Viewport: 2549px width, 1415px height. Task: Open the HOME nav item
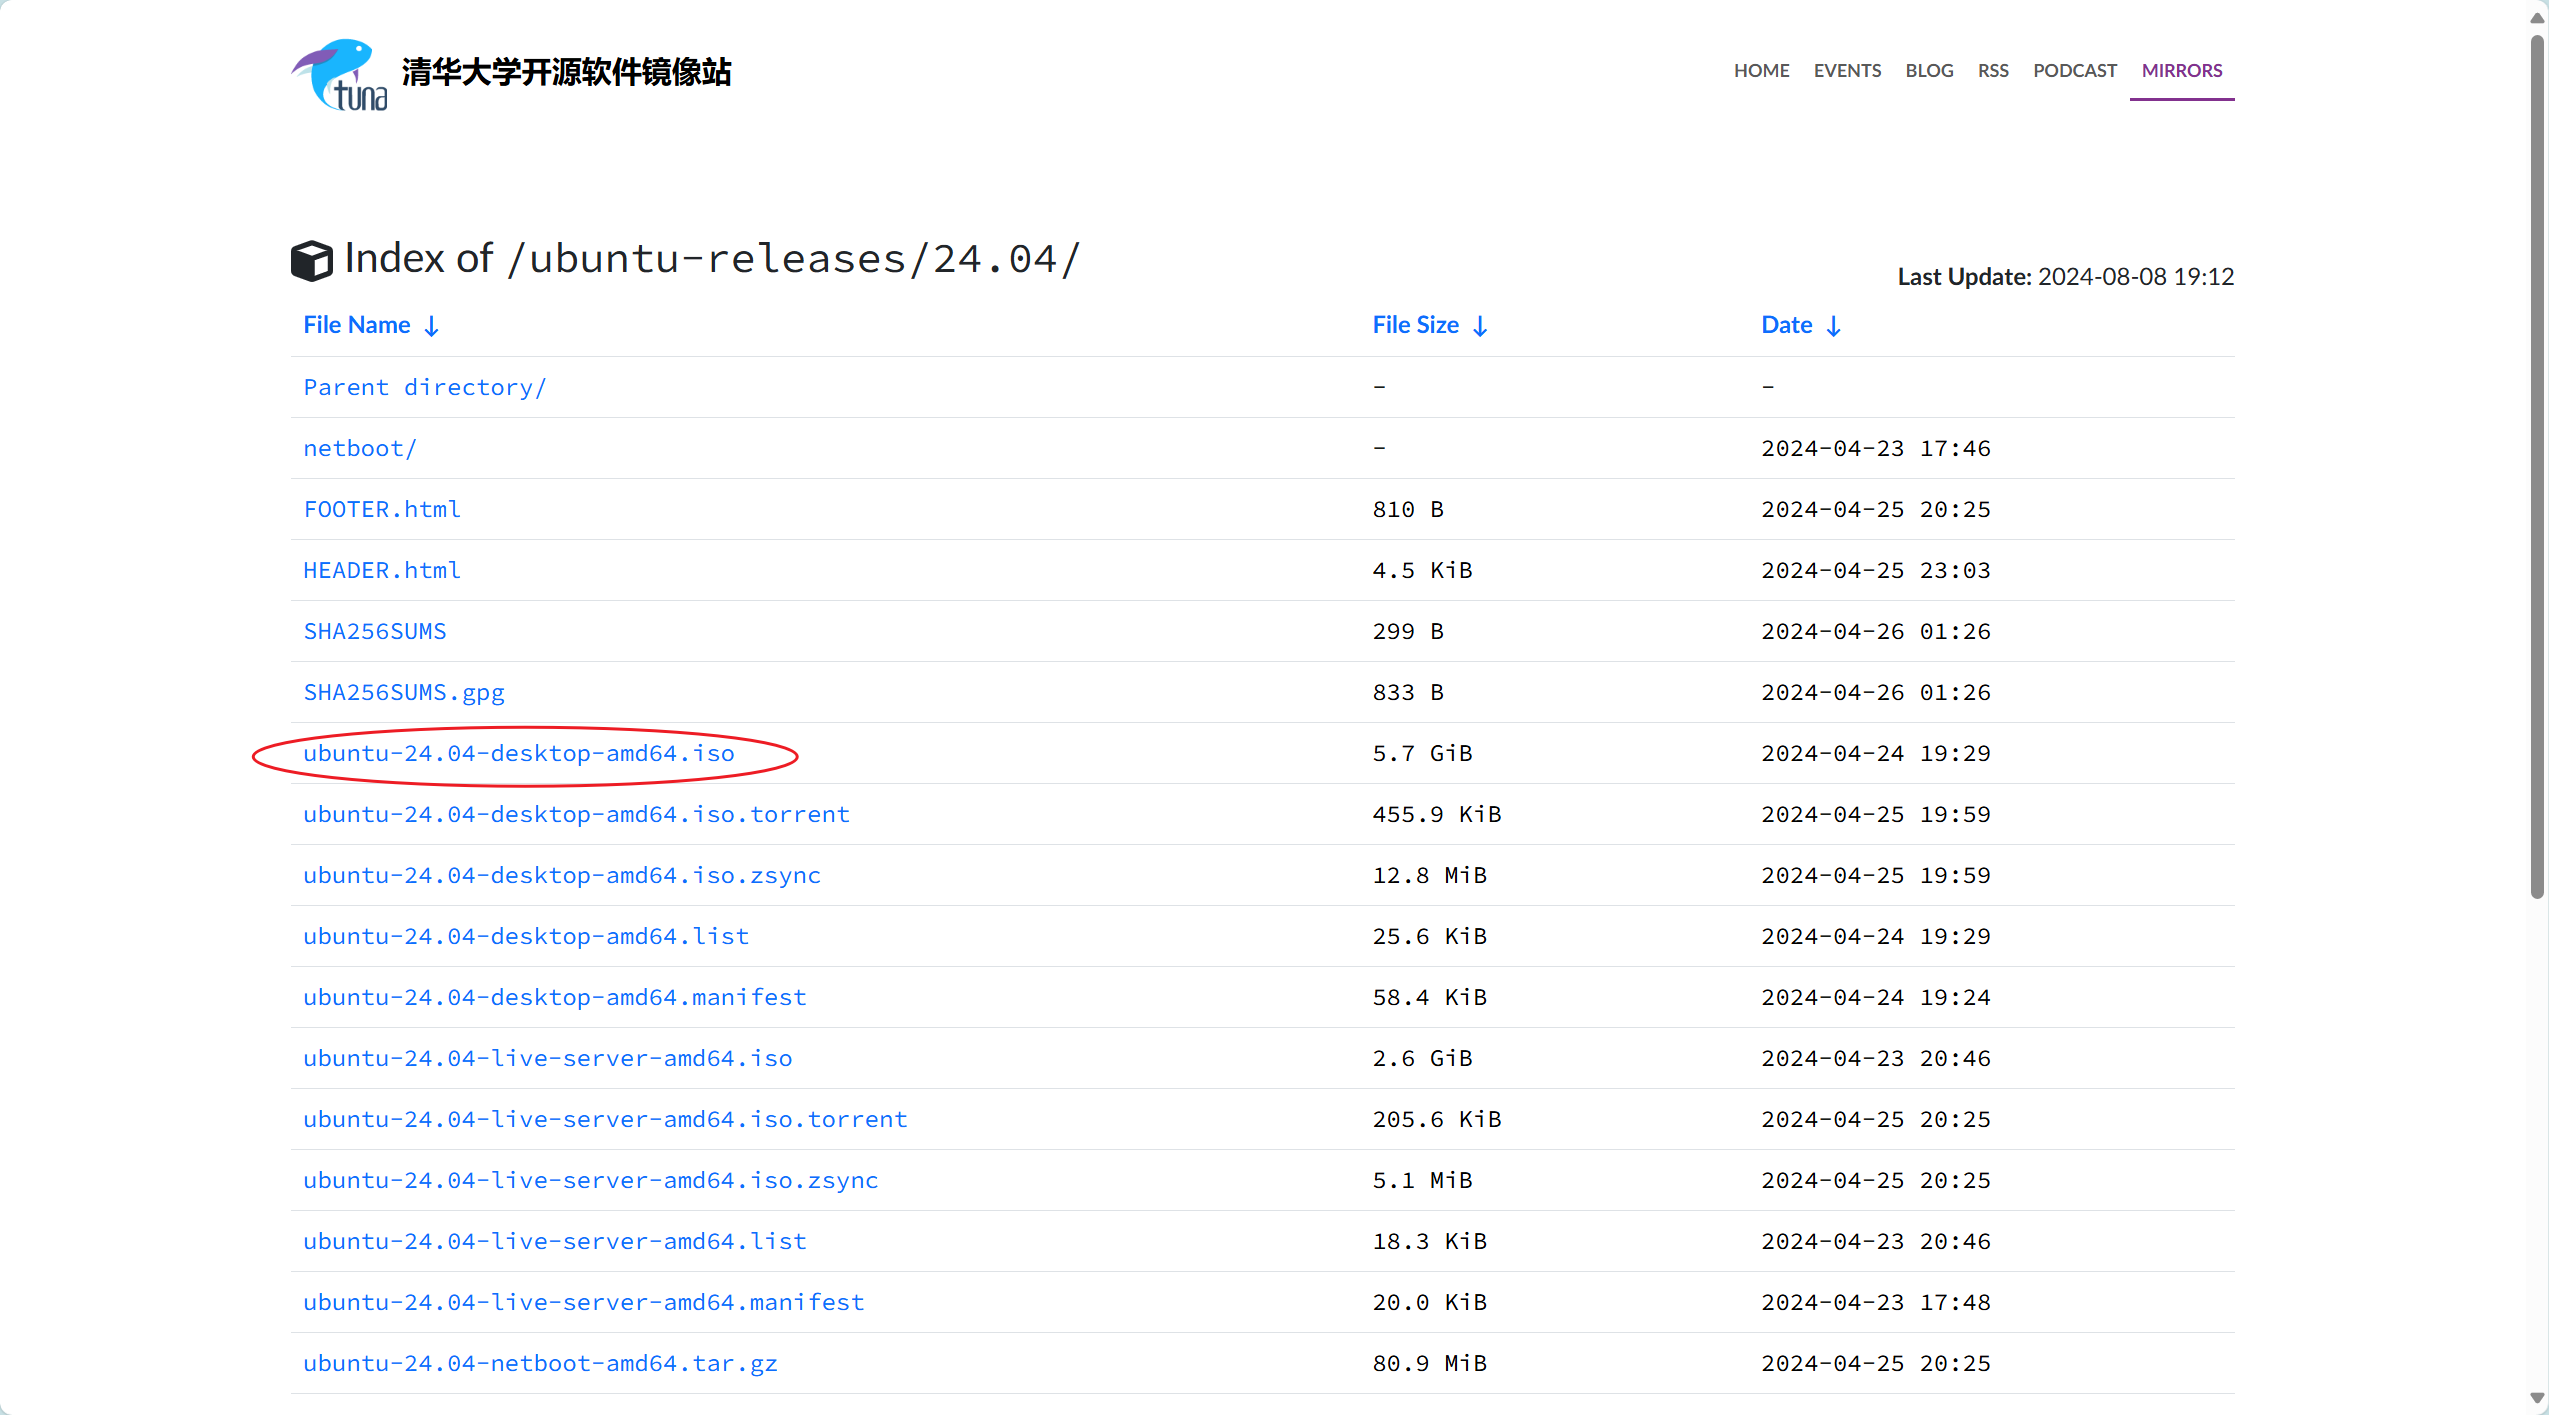(x=1762, y=71)
